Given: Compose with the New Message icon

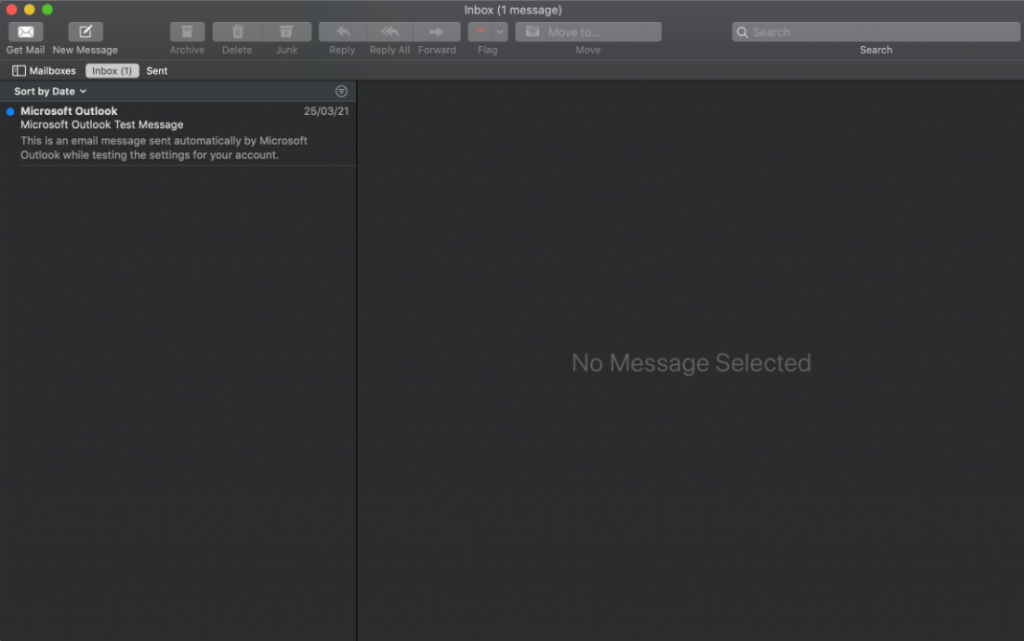Looking at the screenshot, I should (85, 32).
